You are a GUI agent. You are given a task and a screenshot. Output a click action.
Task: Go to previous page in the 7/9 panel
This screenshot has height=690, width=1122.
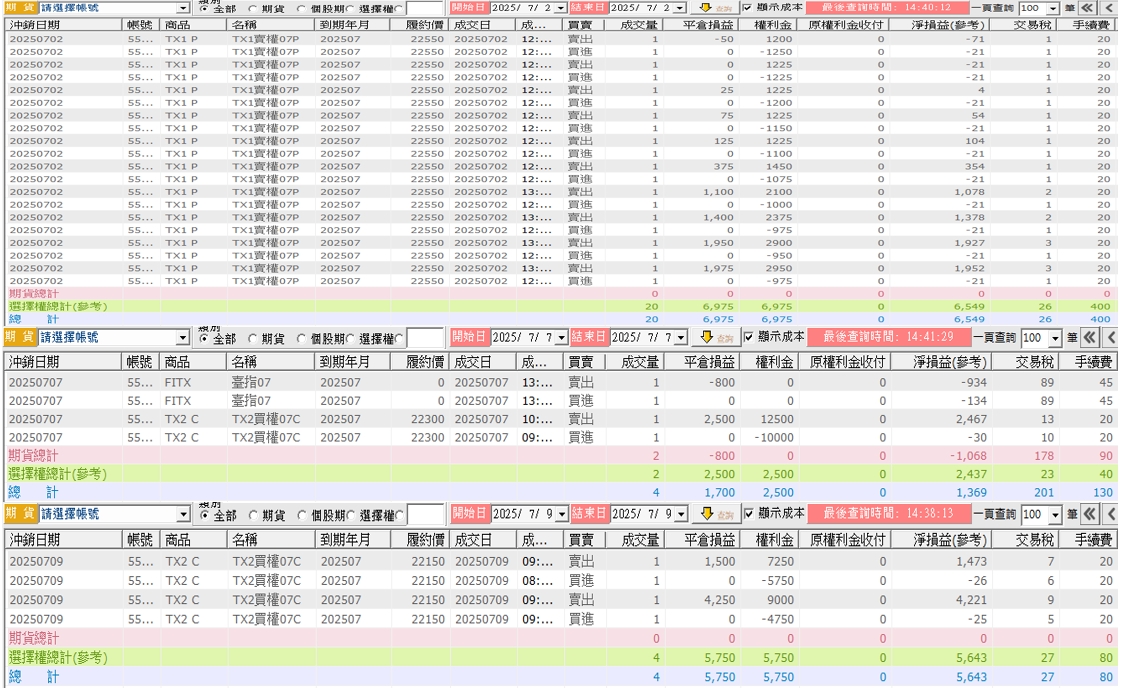tap(1111, 513)
